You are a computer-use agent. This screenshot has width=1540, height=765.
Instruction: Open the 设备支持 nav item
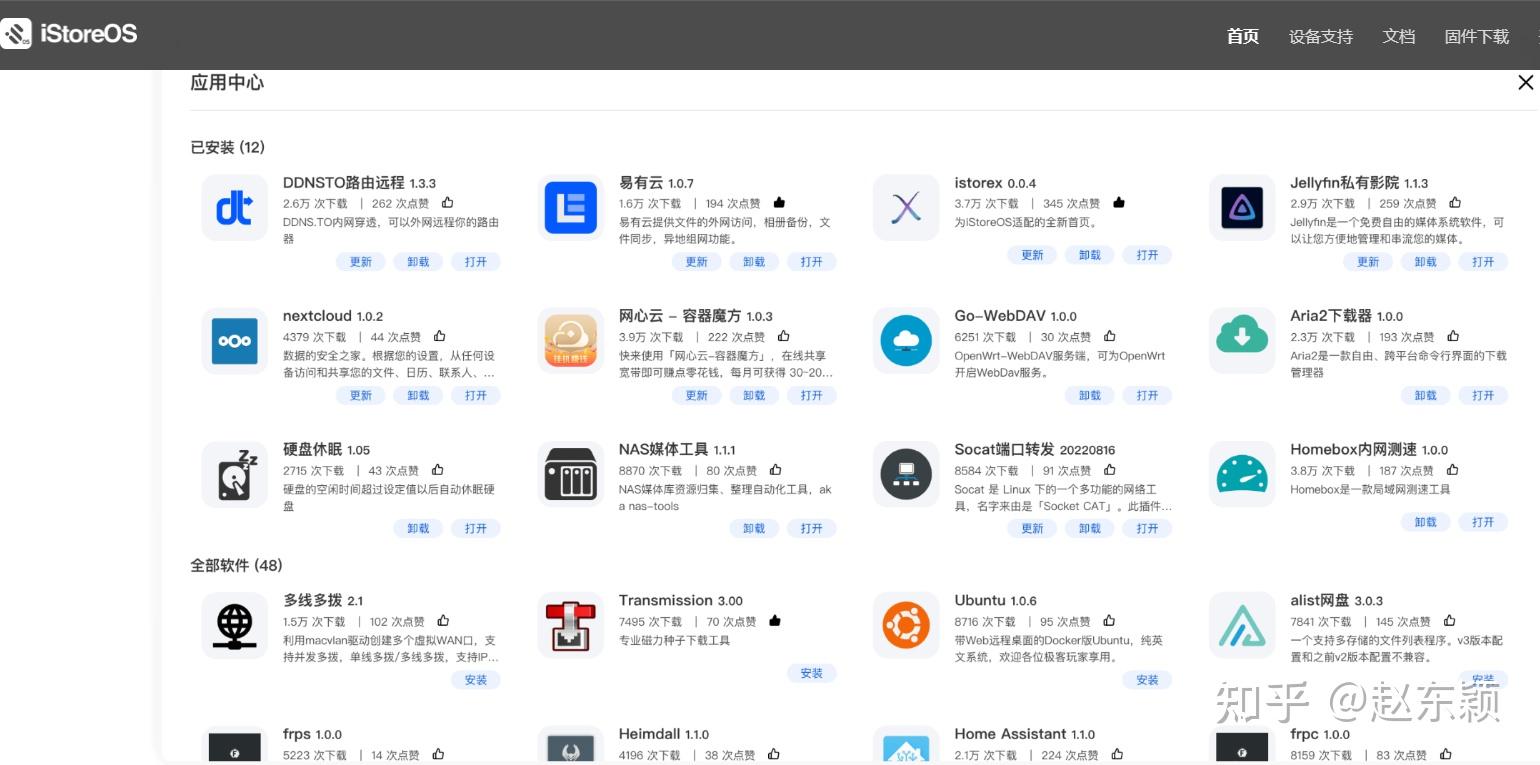(1321, 37)
